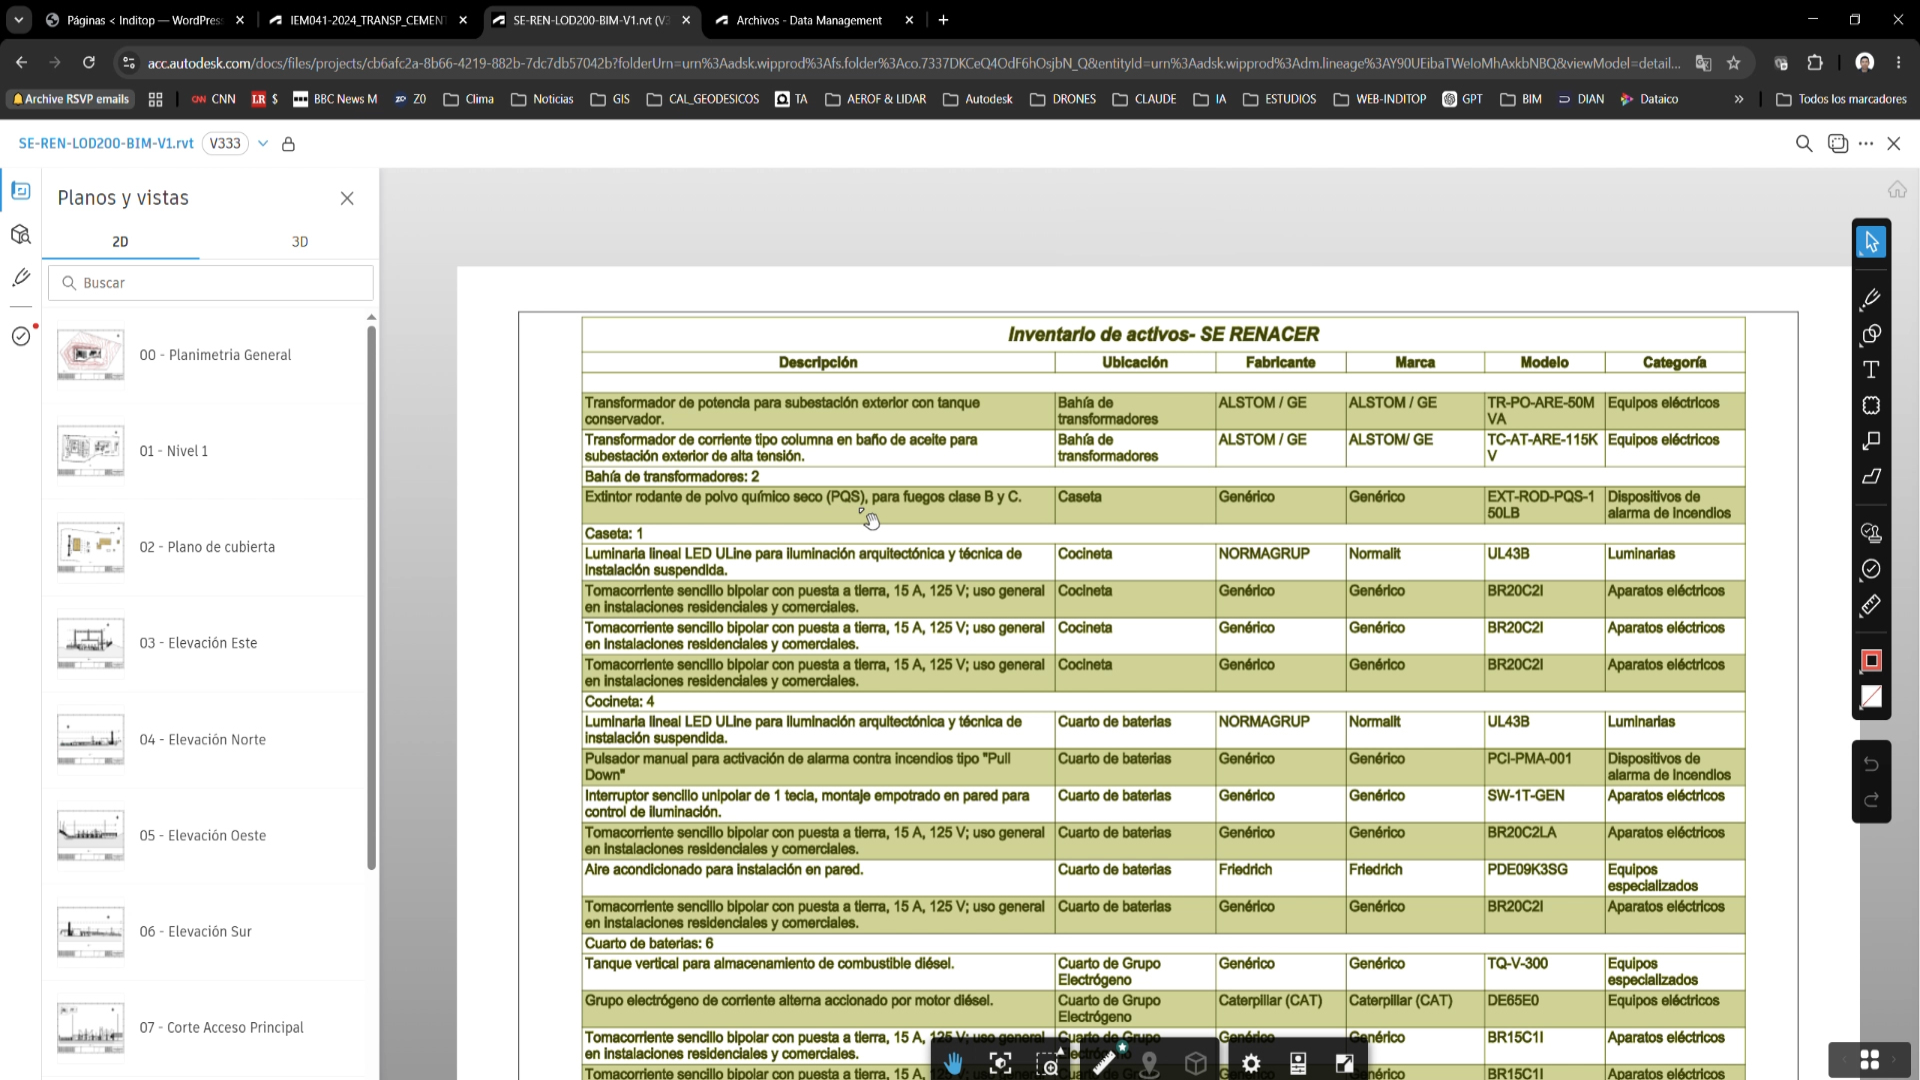Open Markups pencil sidebar icon
The width and height of the screenshot is (1920, 1080).
point(21,278)
